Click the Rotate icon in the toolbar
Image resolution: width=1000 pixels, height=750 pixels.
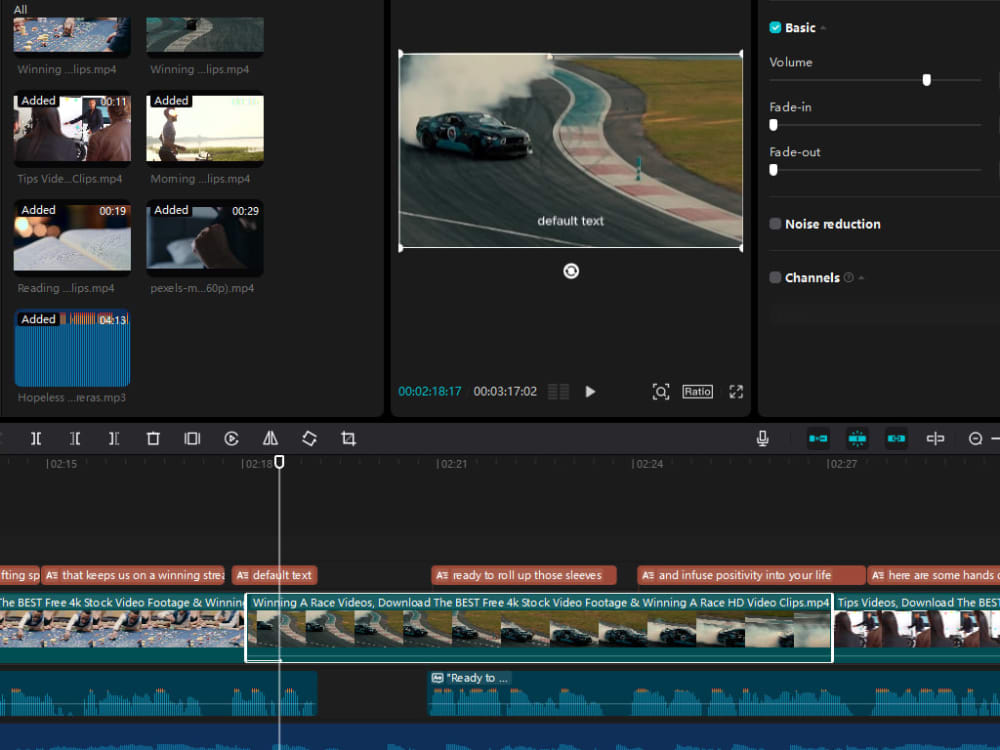308,438
